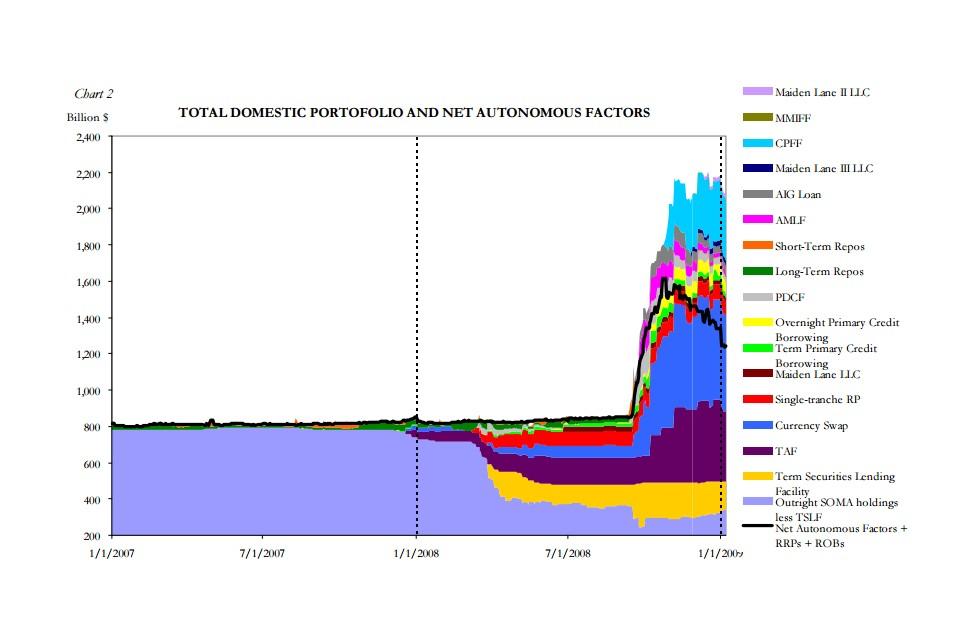This screenshot has width=967, height=628.
Task: Click the "Currency Swap" legend label
Action: [x=811, y=426]
